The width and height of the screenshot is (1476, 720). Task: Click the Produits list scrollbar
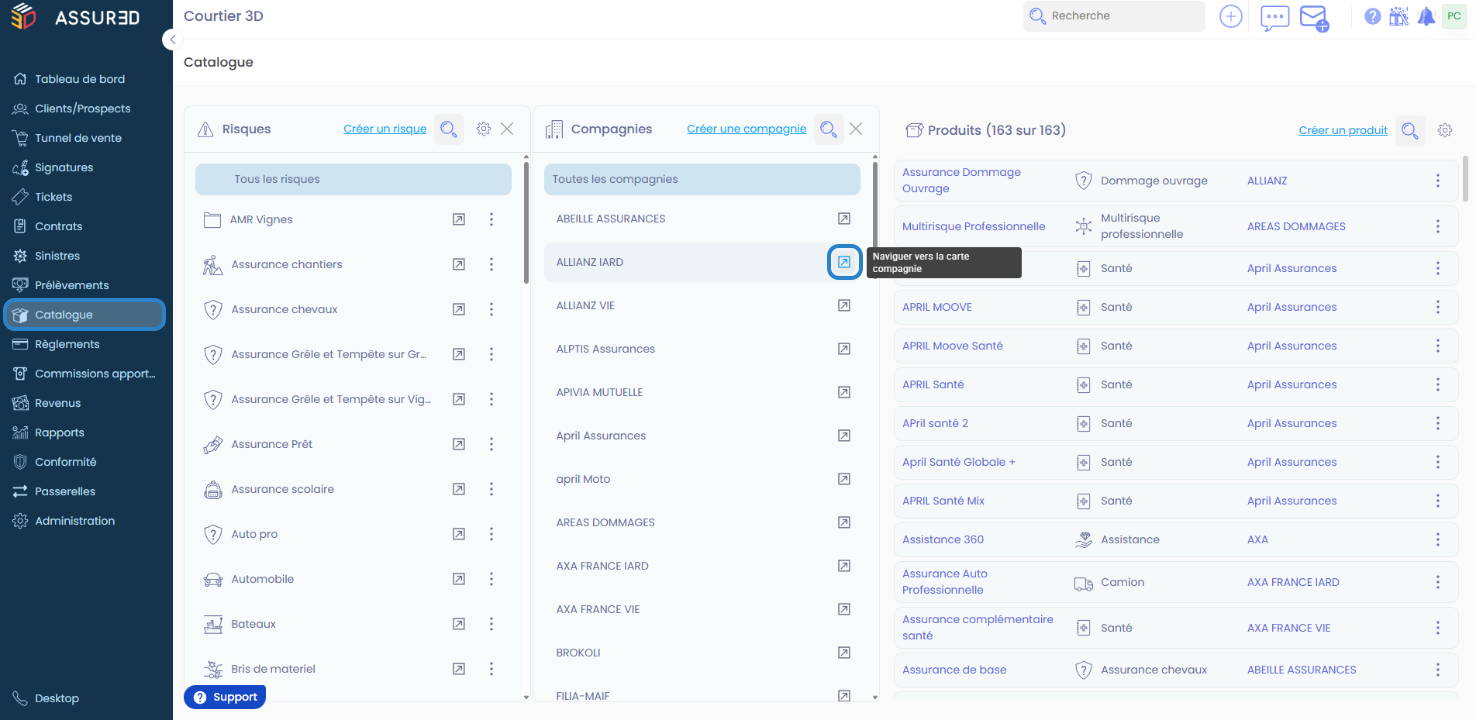coord(1467,178)
